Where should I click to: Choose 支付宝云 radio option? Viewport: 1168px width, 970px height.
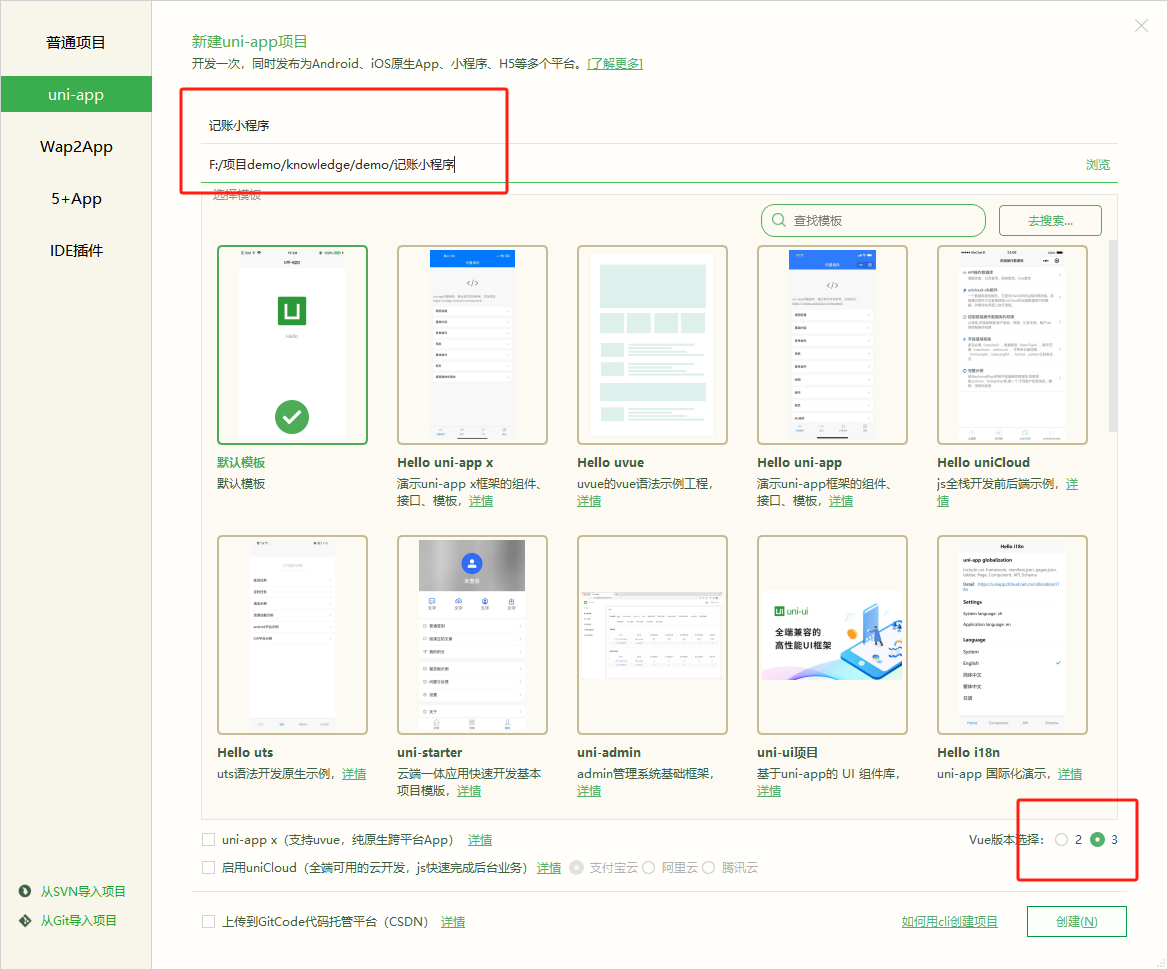[576, 867]
